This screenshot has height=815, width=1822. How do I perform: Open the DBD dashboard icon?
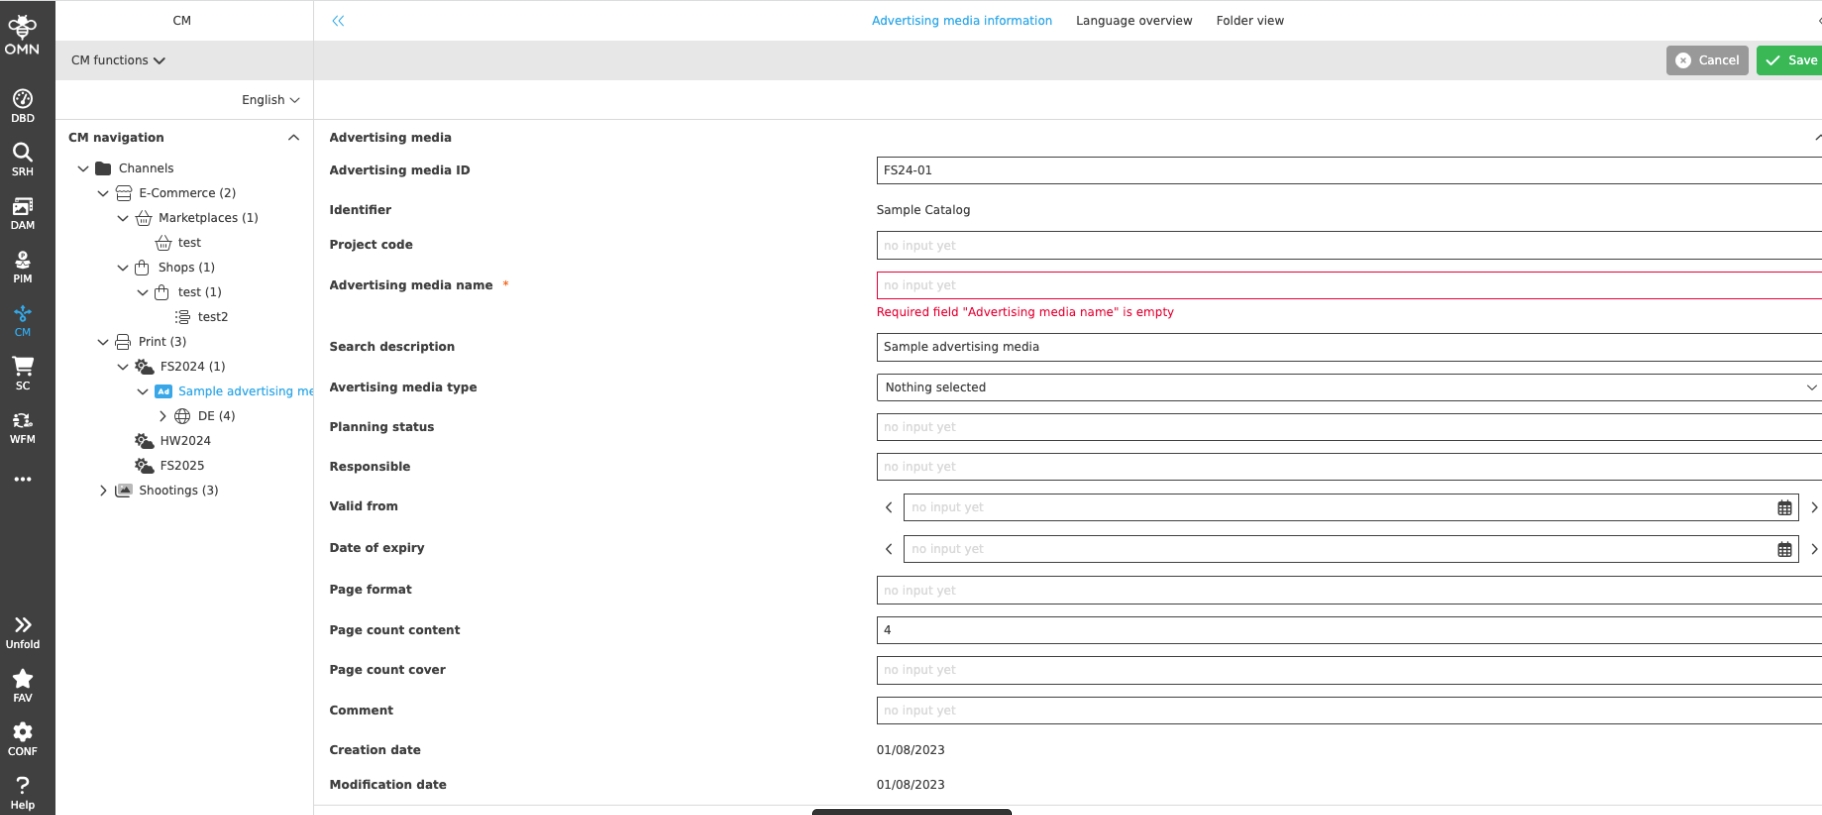[x=22, y=105]
